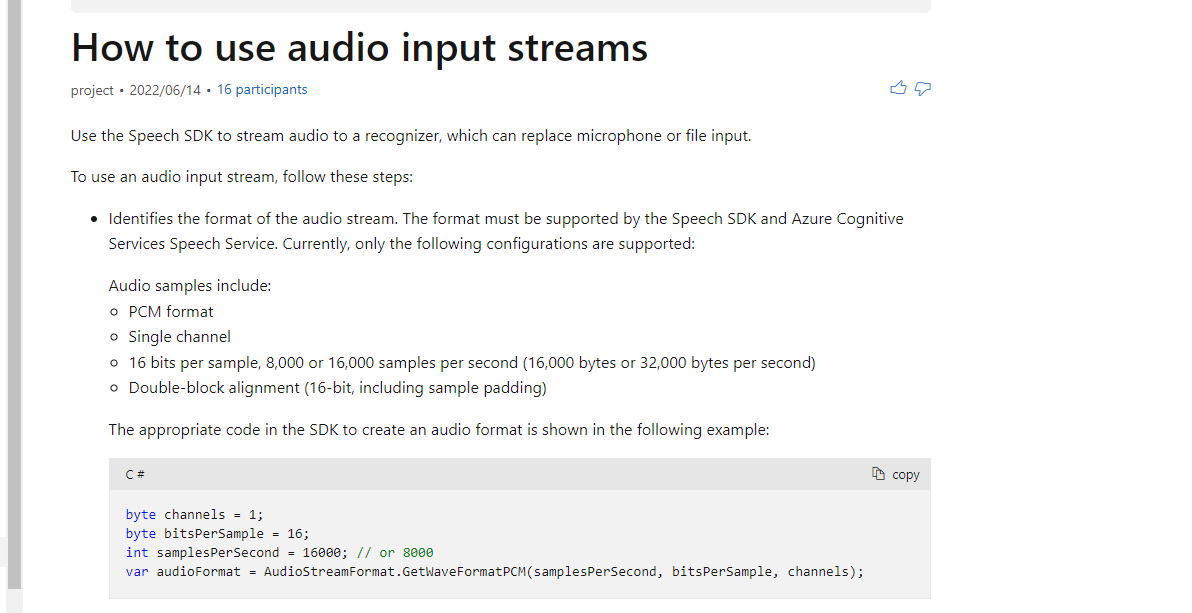Click the project label in the metadata row
This screenshot has height=613, width=1192.
pos(92,90)
